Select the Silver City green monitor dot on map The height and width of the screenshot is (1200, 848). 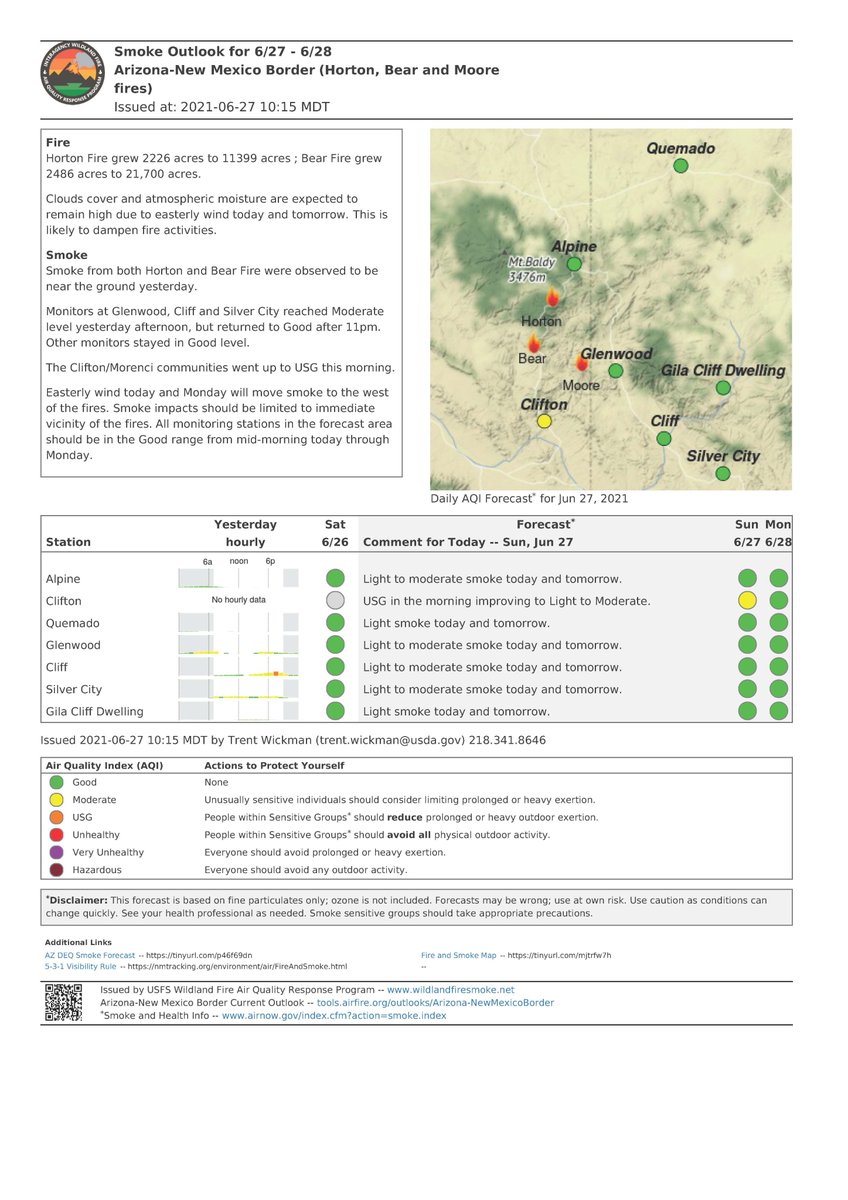(723, 474)
